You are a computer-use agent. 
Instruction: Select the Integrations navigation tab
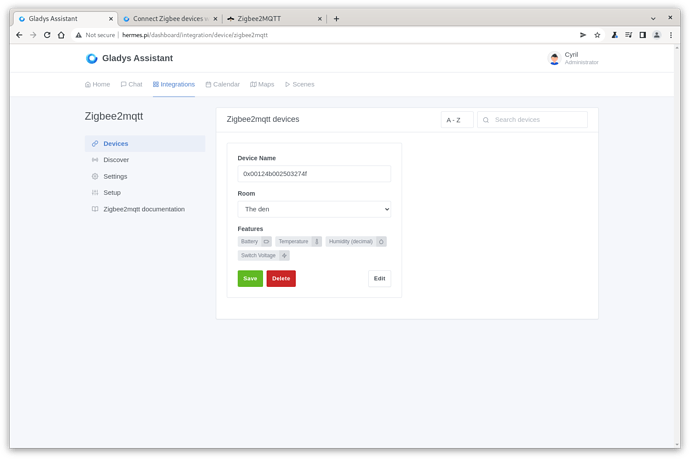174,84
